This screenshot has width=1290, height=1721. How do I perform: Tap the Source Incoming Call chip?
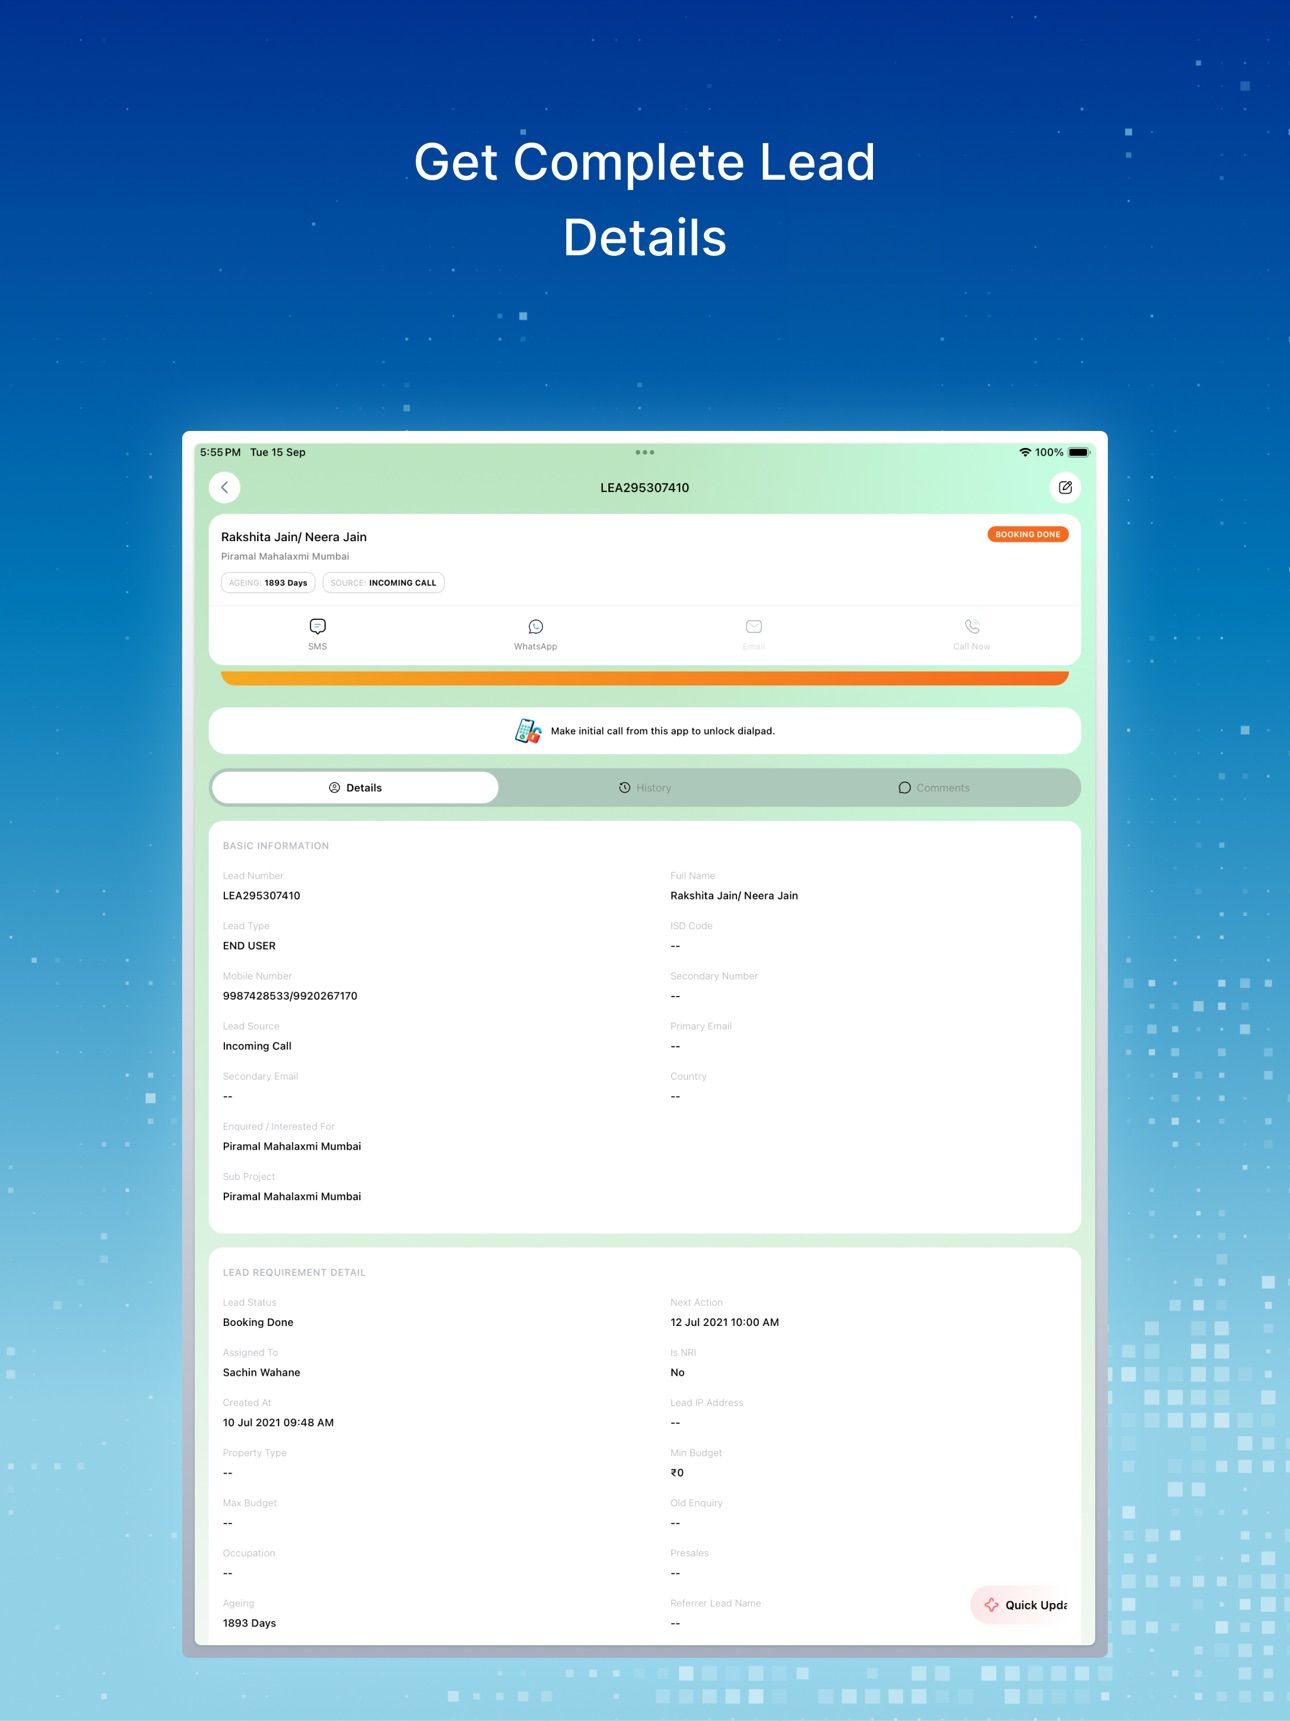(384, 583)
